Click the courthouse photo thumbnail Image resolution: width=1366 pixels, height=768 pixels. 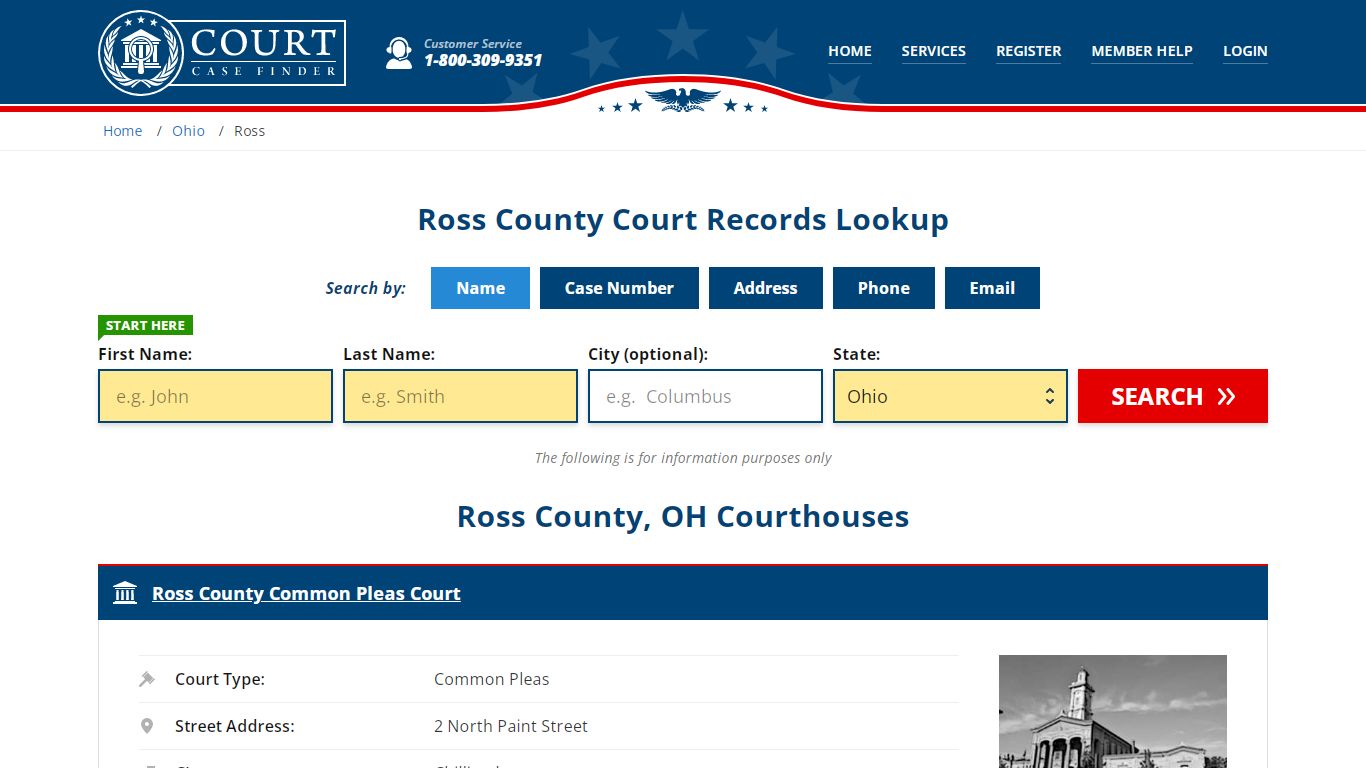(x=1113, y=711)
